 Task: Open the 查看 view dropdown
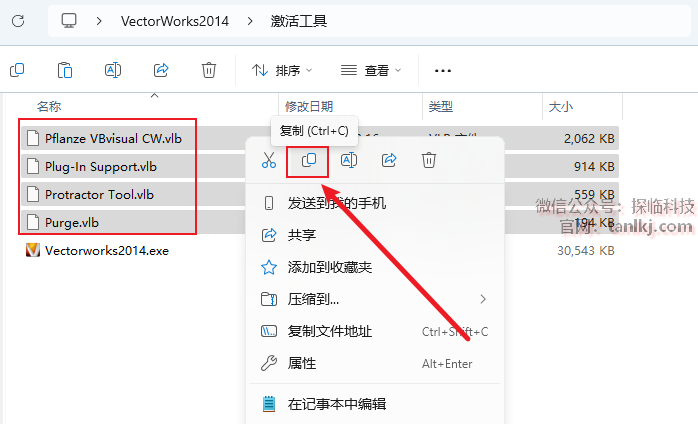pos(371,70)
